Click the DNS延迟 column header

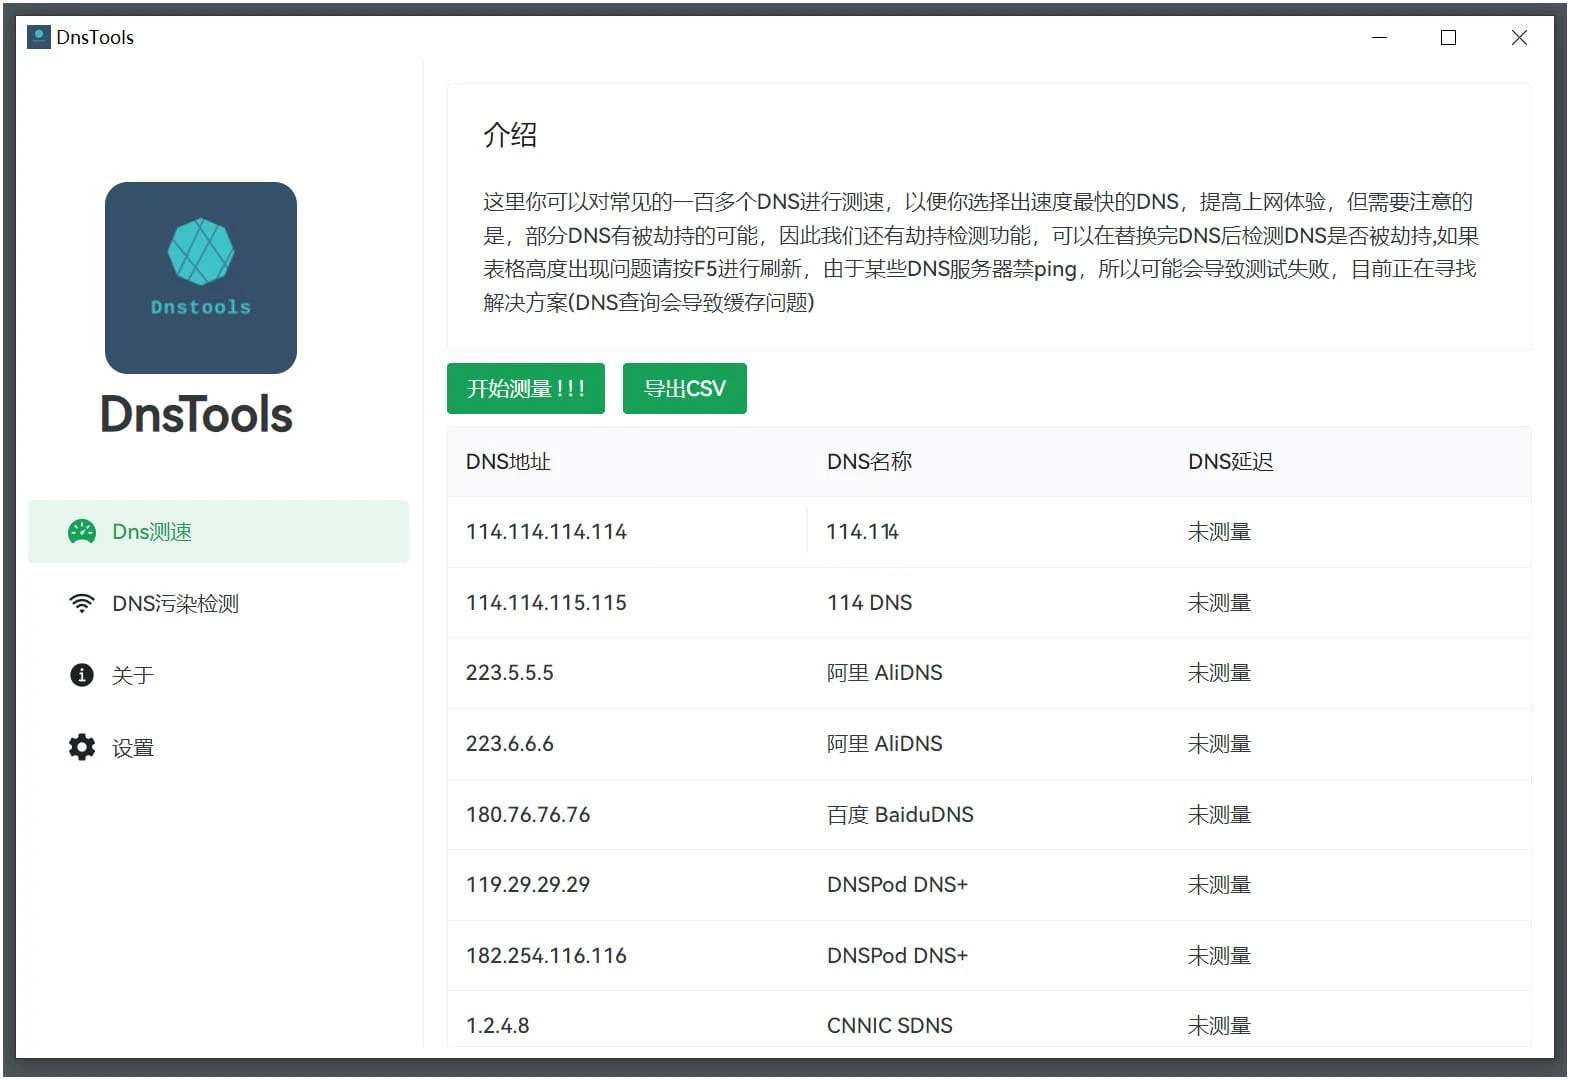[x=1230, y=461]
